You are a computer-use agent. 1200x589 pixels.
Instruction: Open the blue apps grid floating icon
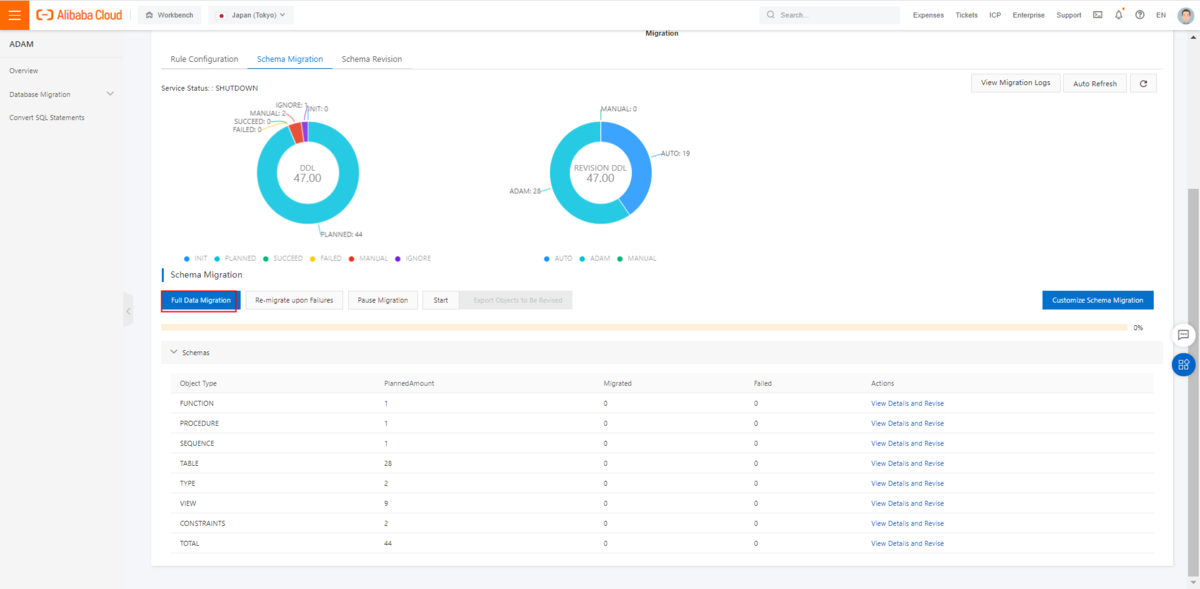1184,364
